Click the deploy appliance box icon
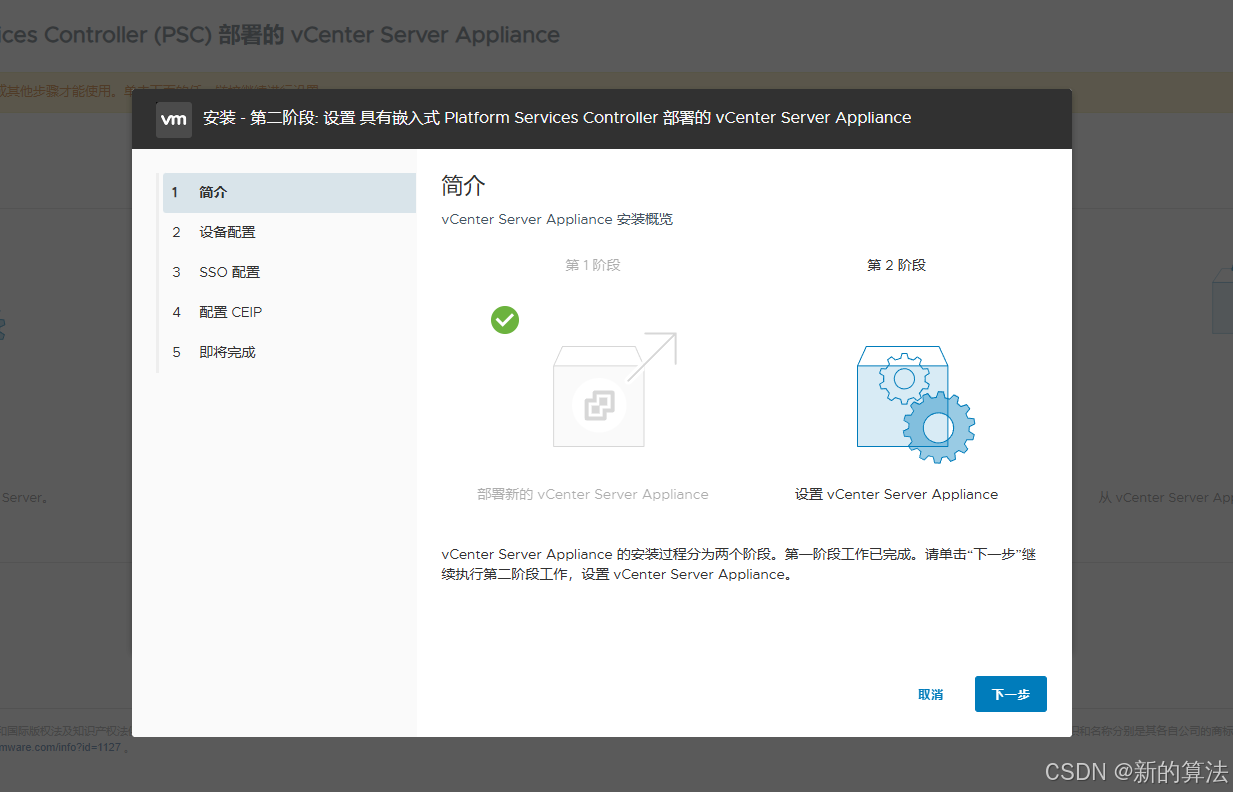Screen dimensions: 1233x792 click(x=614, y=390)
